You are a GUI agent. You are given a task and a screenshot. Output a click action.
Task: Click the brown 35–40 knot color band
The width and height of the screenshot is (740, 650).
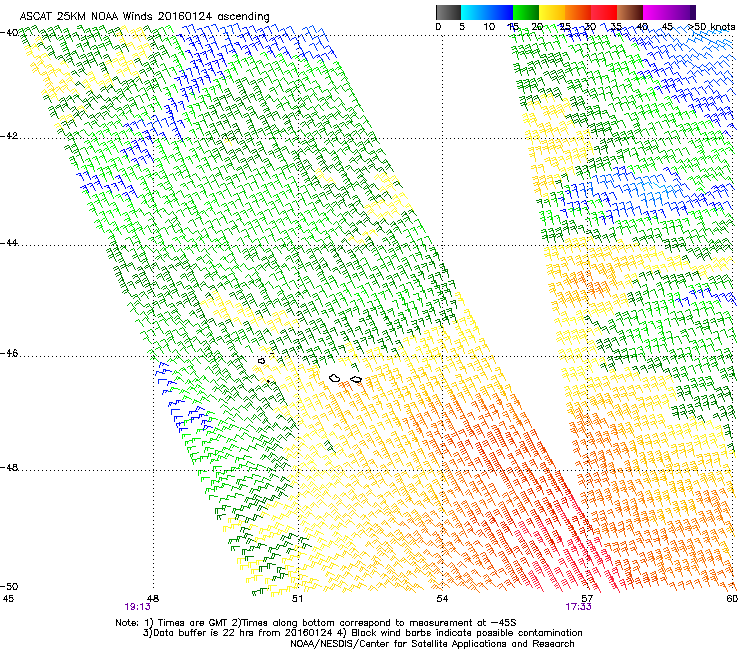pyautogui.click(x=630, y=12)
